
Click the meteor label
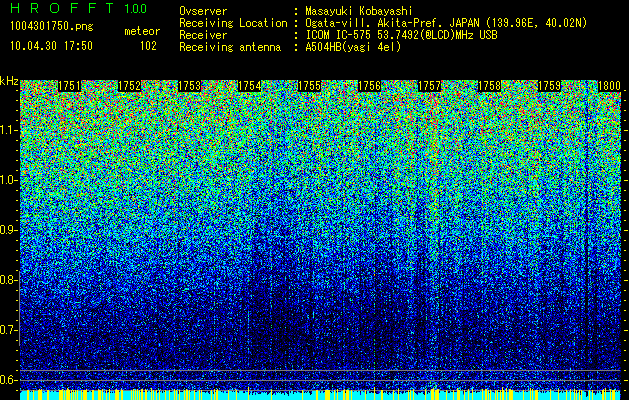click(x=142, y=31)
